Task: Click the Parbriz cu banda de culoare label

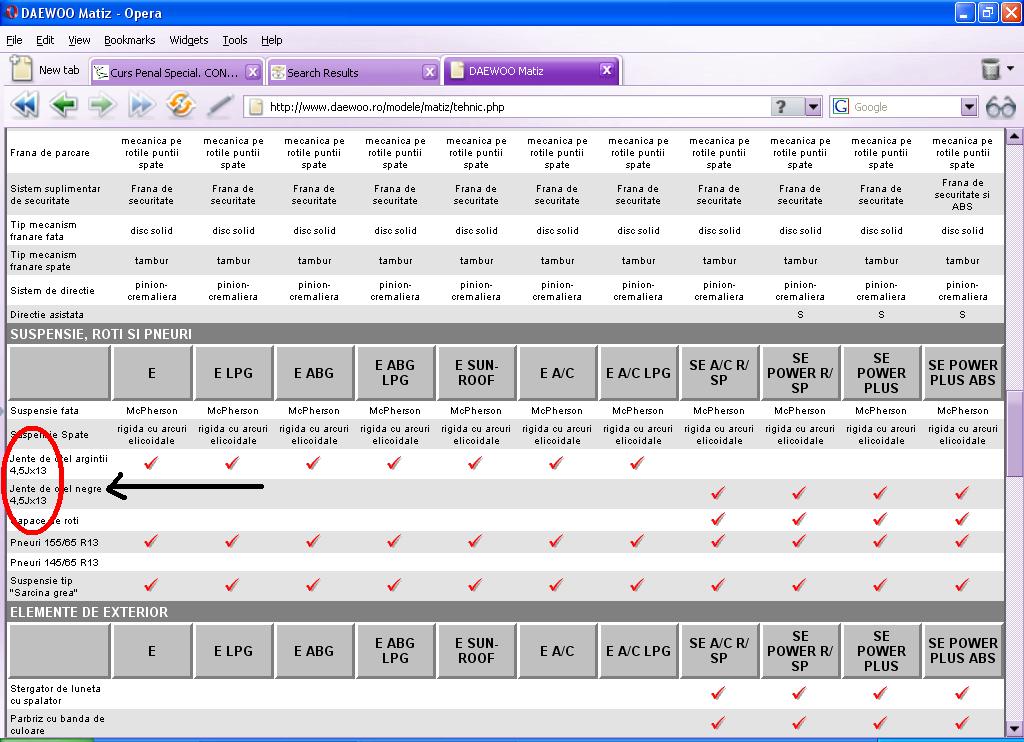Action: pyautogui.click(x=57, y=724)
